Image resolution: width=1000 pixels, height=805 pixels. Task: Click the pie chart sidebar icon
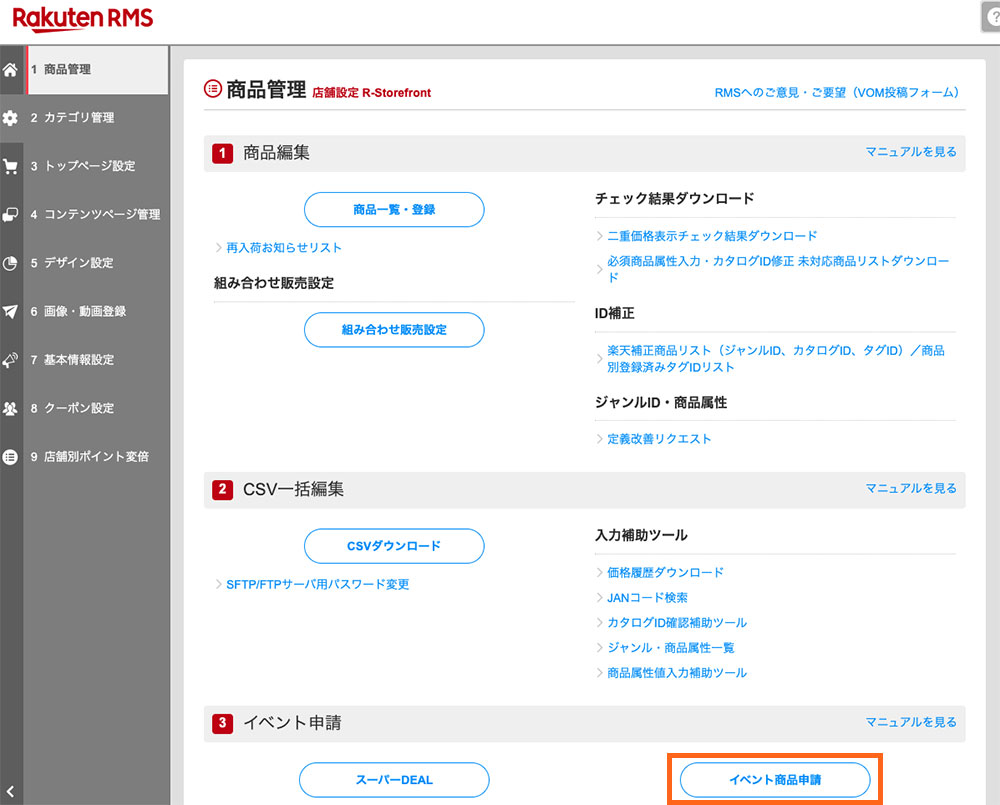tap(10, 263)
